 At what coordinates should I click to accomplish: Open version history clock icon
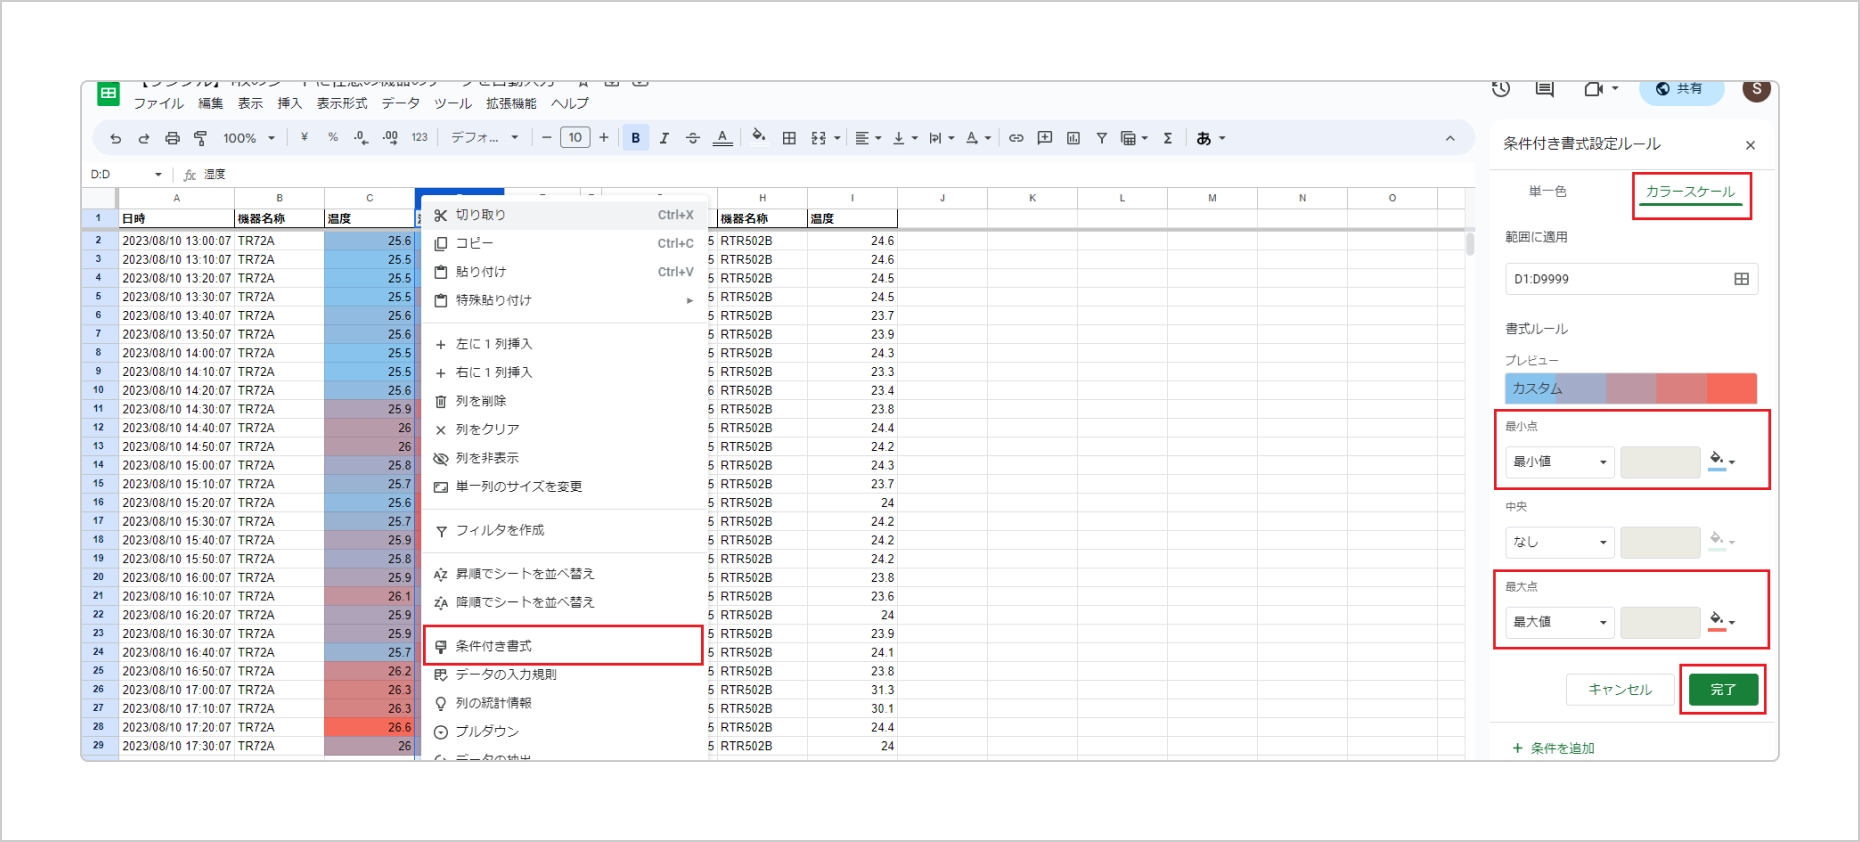1501,89
